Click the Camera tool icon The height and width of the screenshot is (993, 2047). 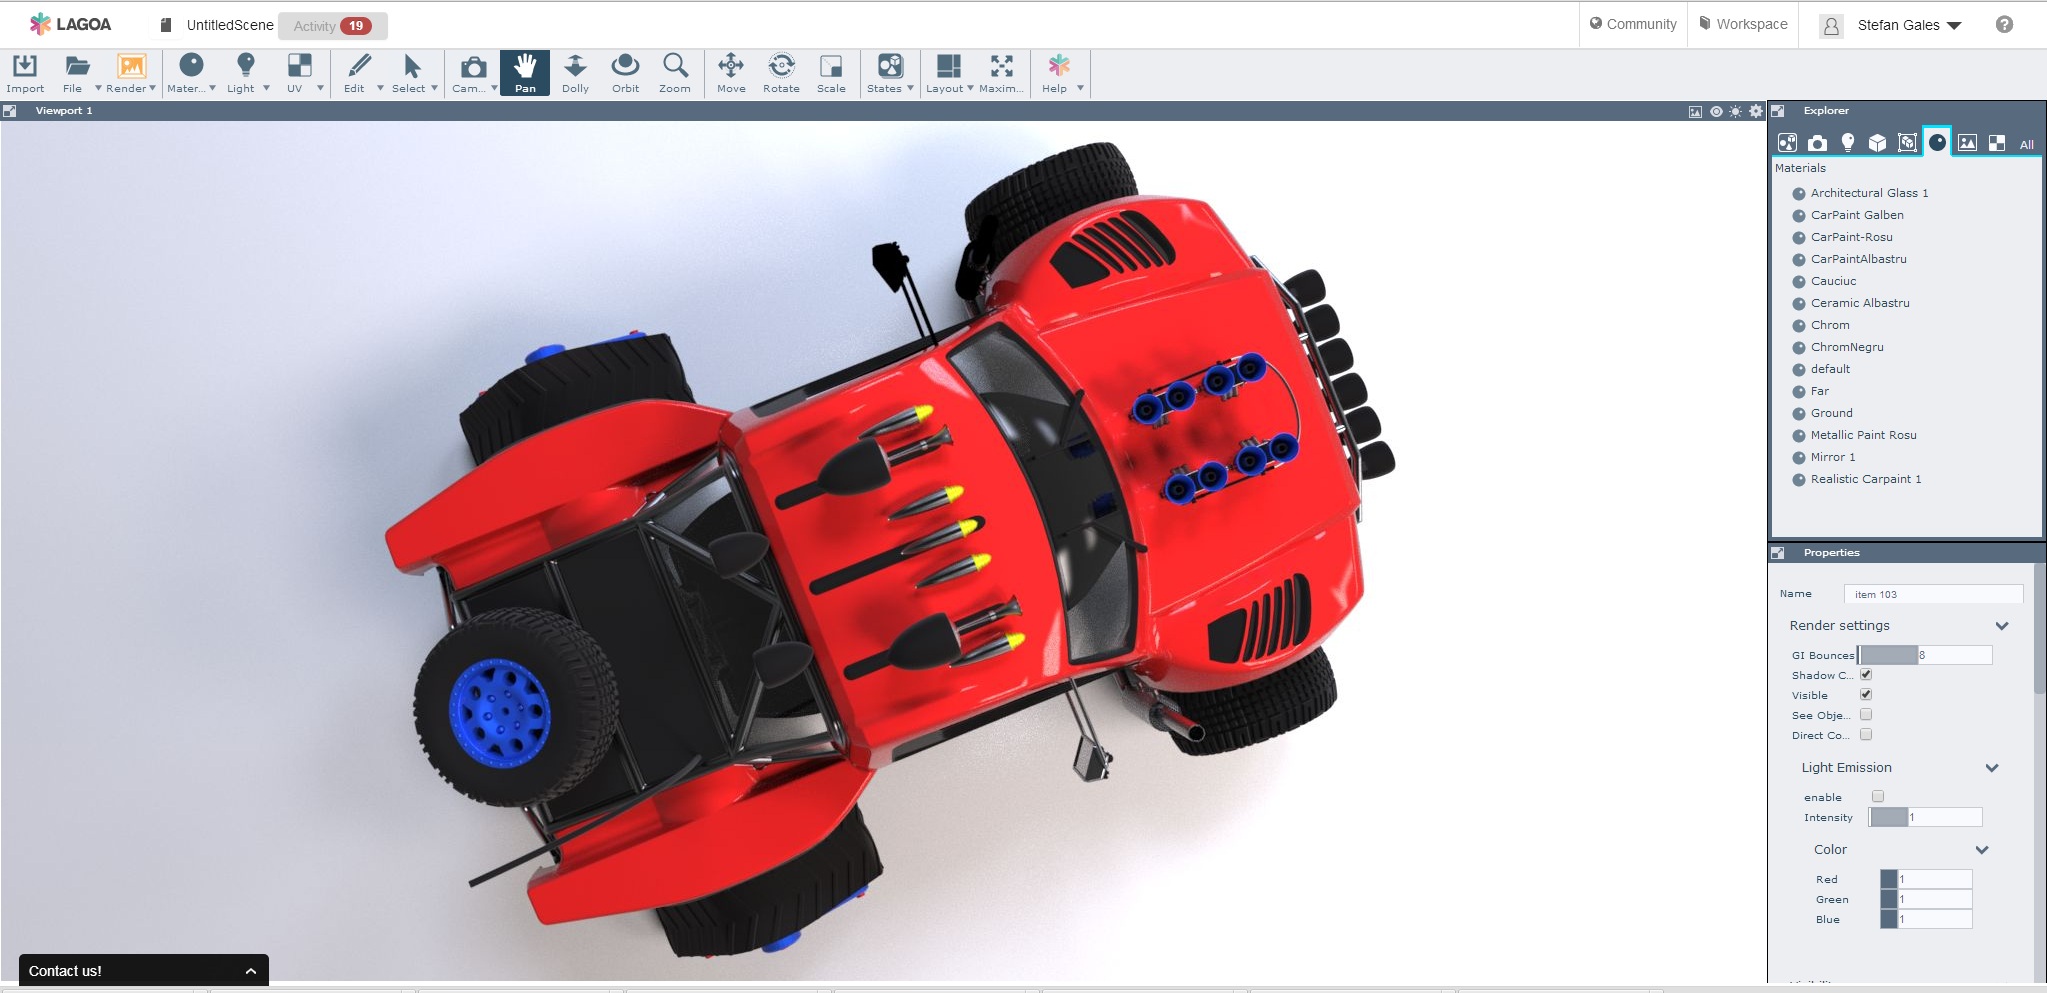(x=473, y=67)
